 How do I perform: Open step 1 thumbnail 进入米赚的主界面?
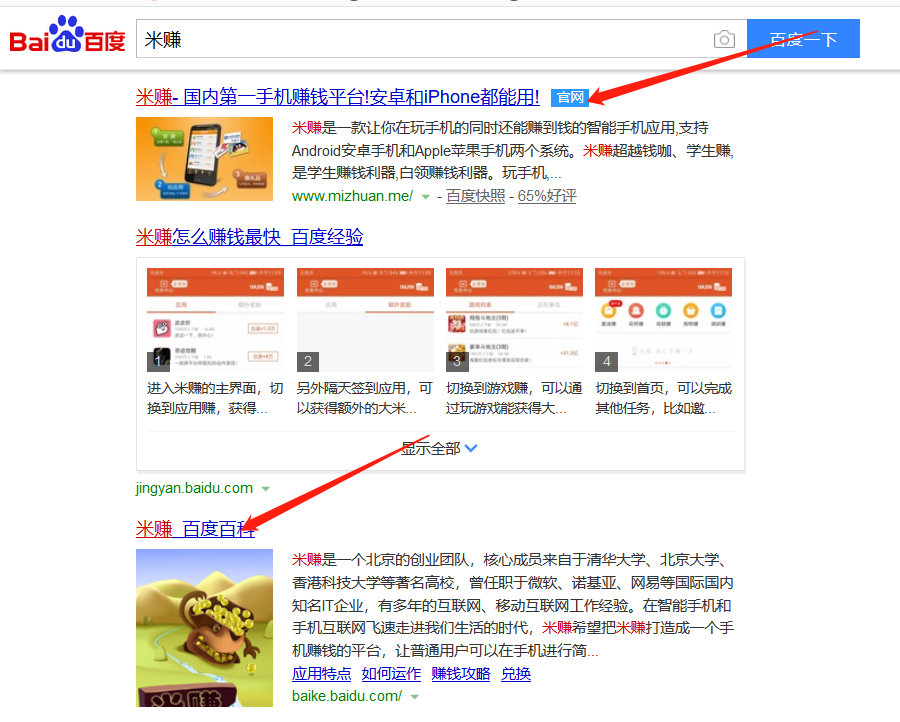215,319
